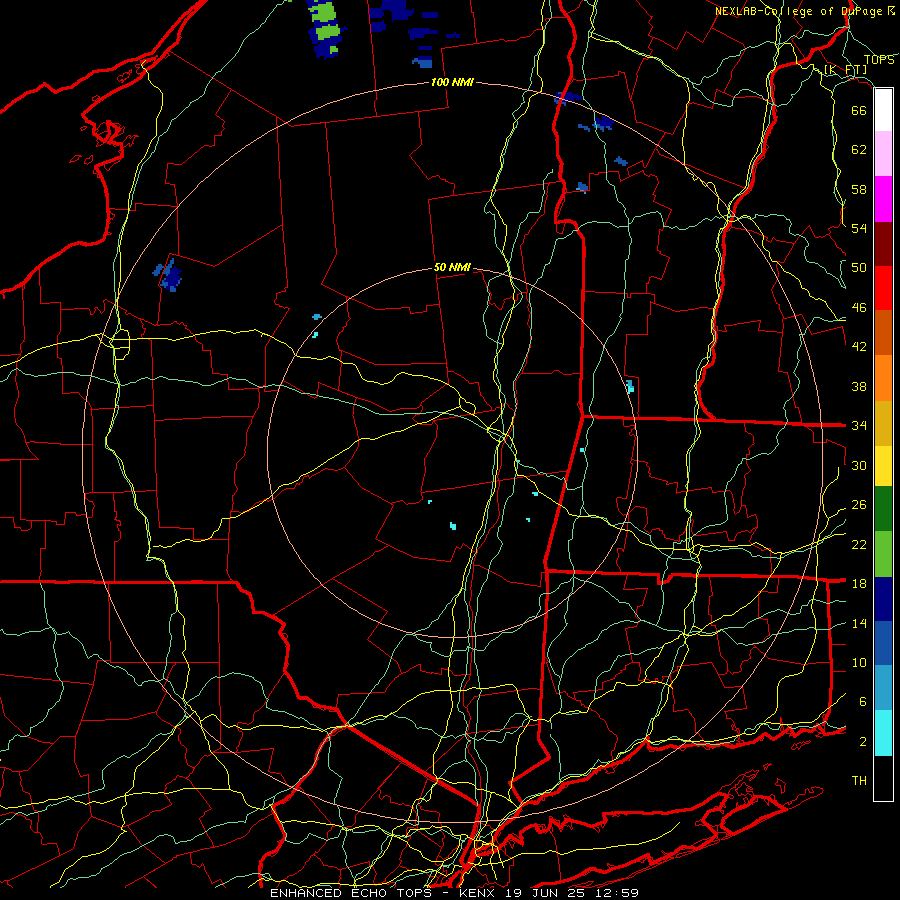Click the legend value "18"

tap(859, 583)
